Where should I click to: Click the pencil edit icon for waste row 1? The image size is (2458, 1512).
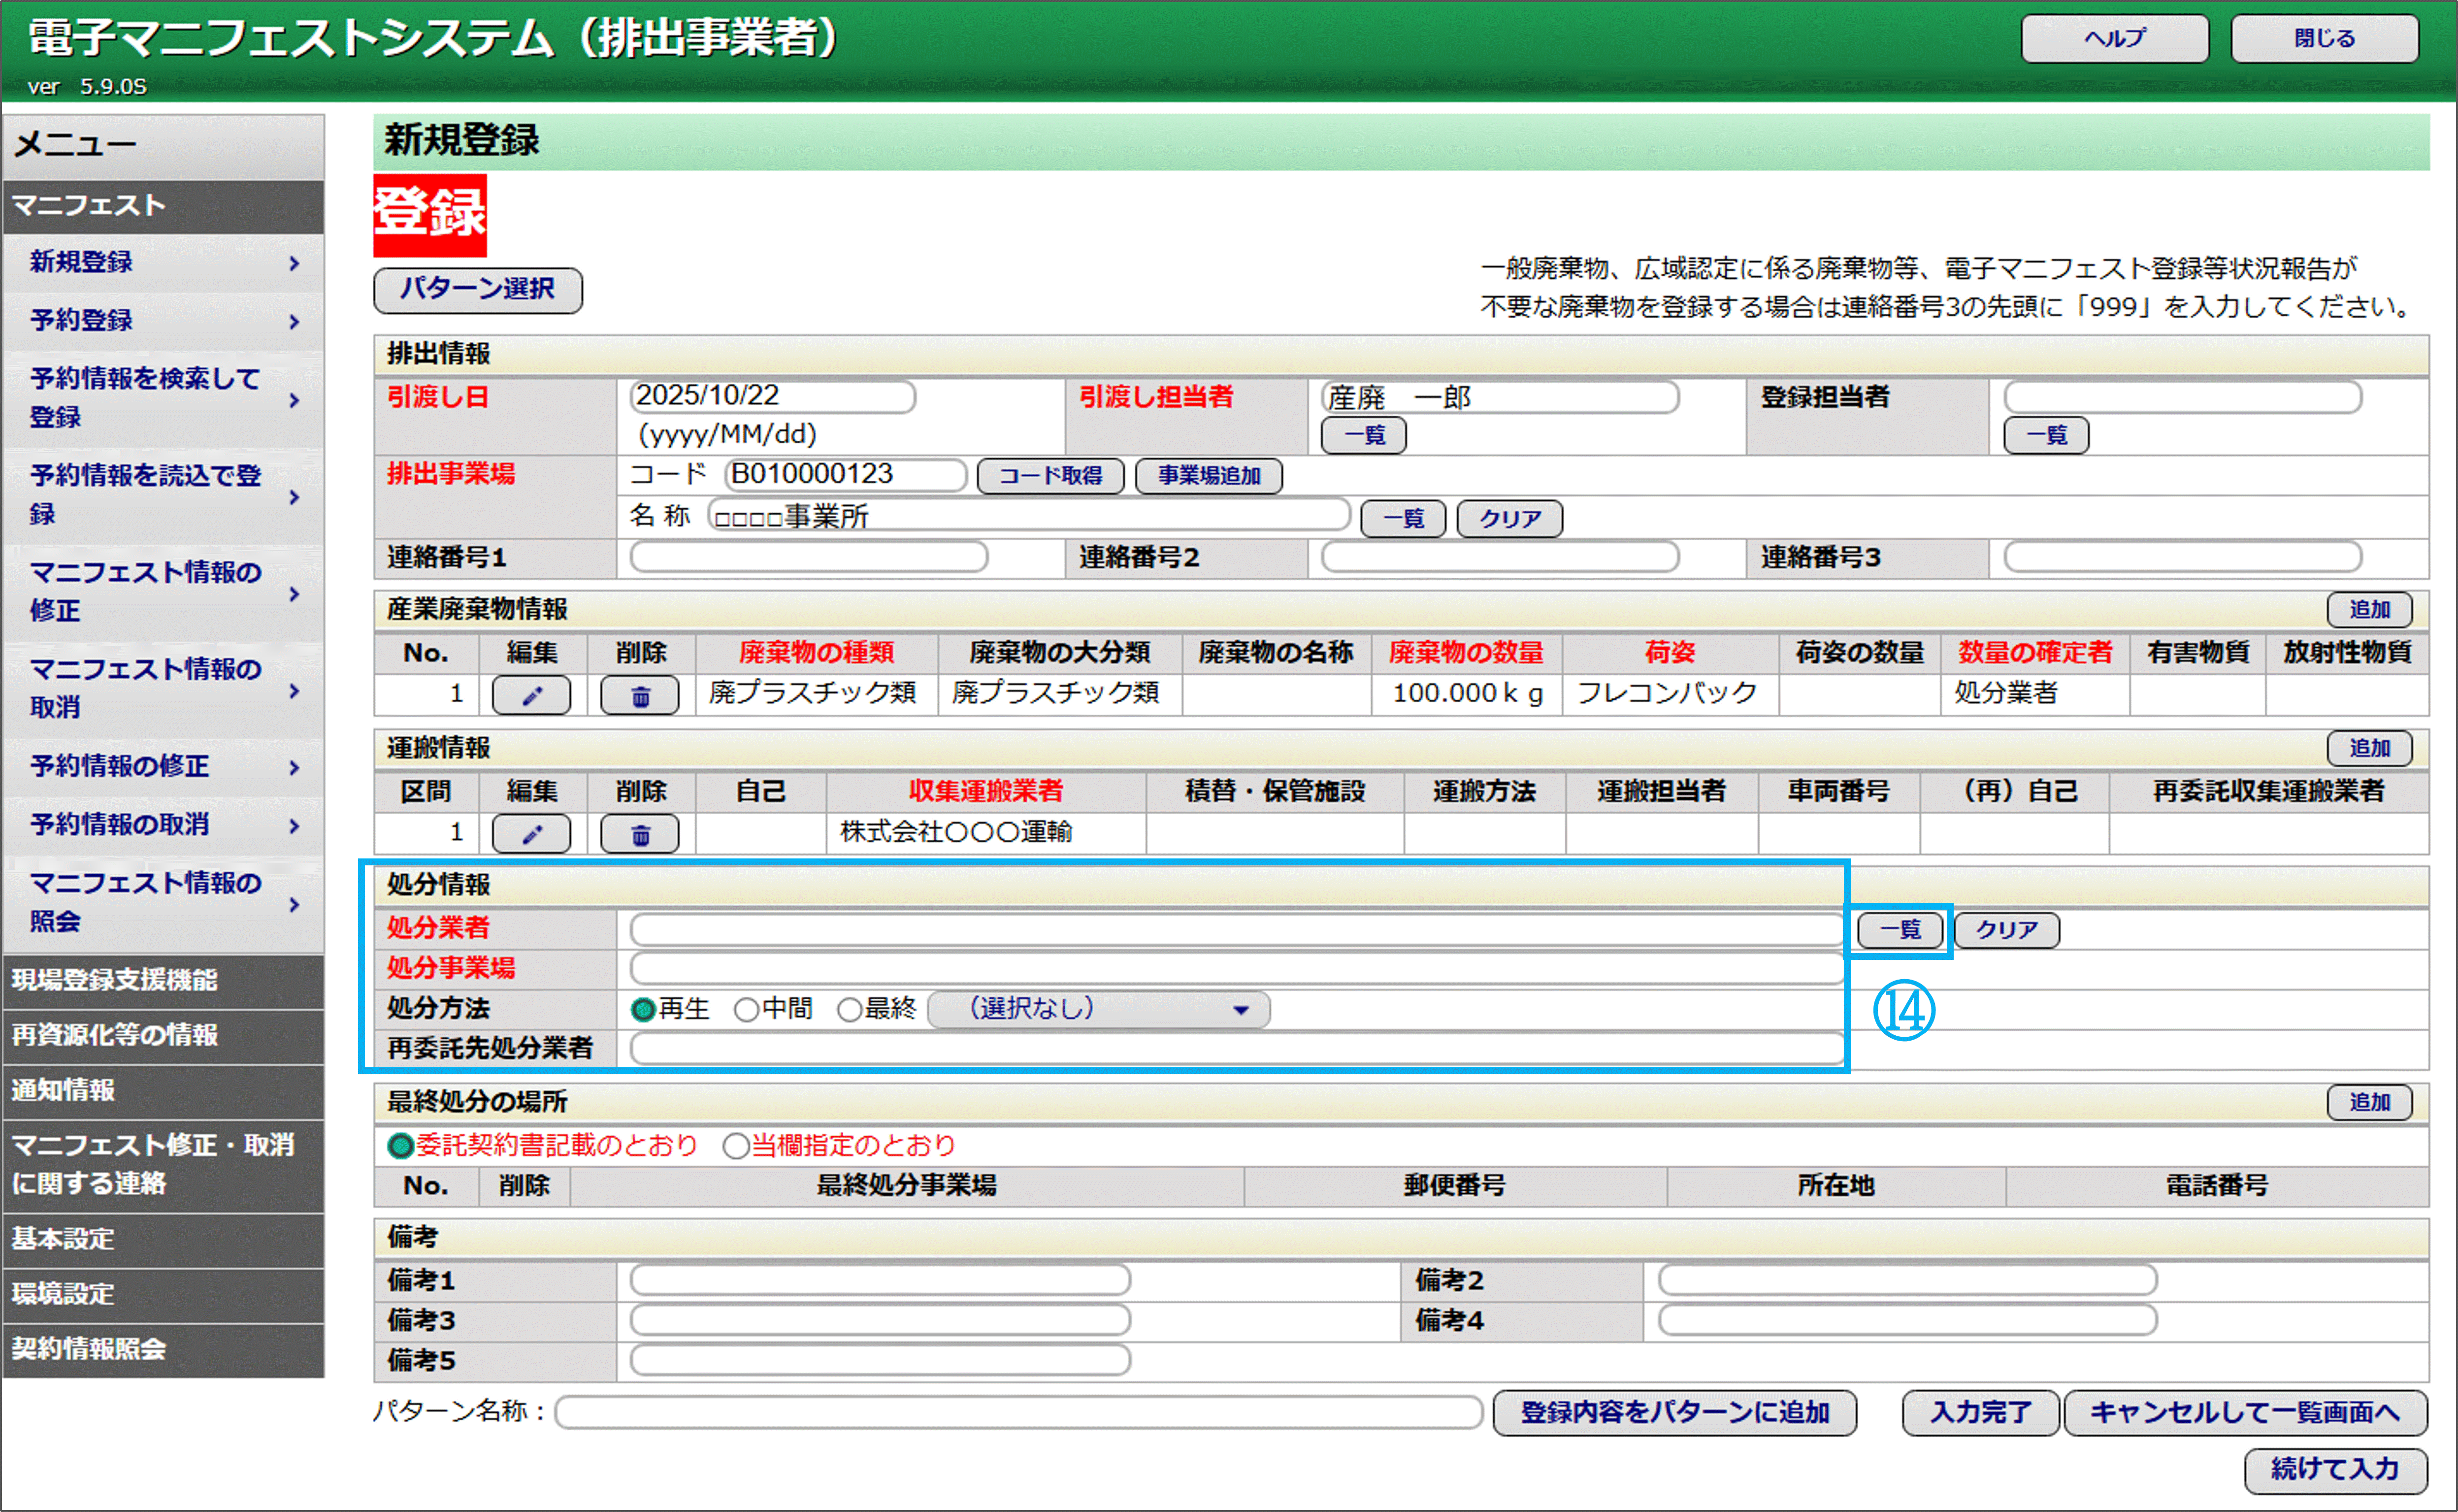click(x=531, y=695)
